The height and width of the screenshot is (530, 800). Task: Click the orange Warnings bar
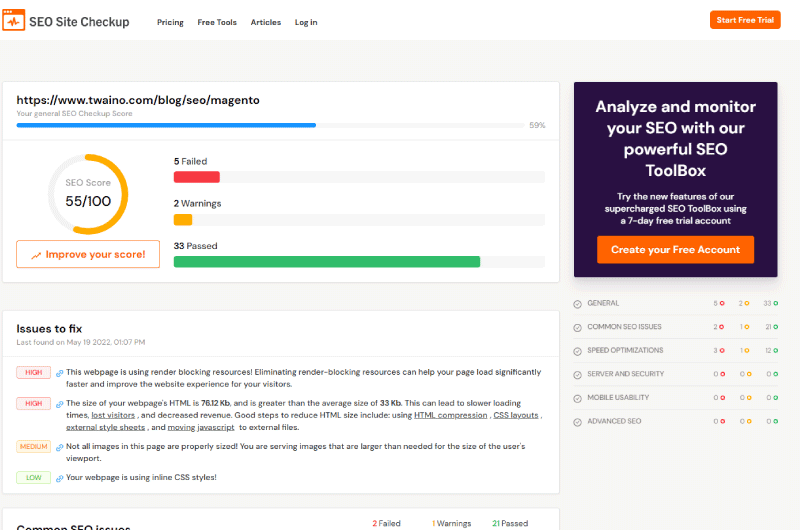(183, 220)
